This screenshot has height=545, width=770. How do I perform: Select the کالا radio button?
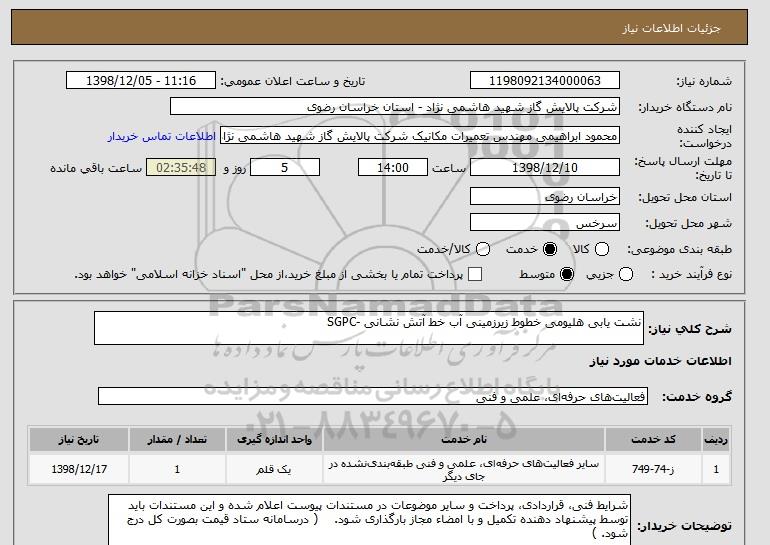tap(602, 249)
